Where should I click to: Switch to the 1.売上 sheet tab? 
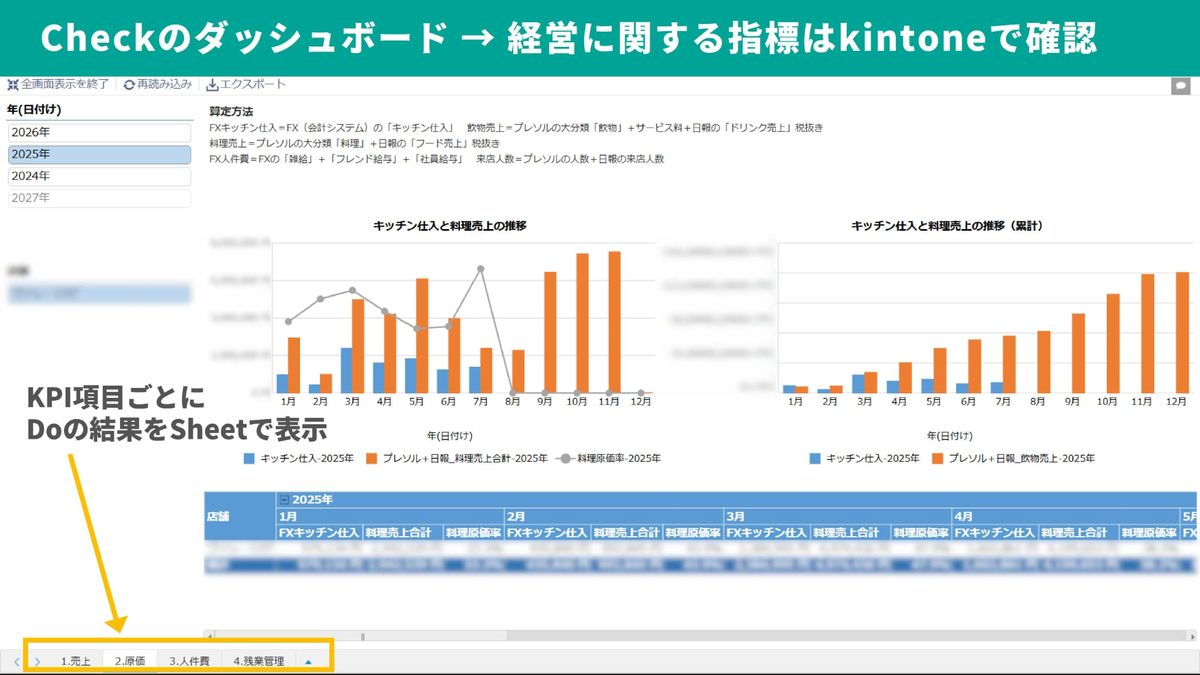[x=75, y=661]
